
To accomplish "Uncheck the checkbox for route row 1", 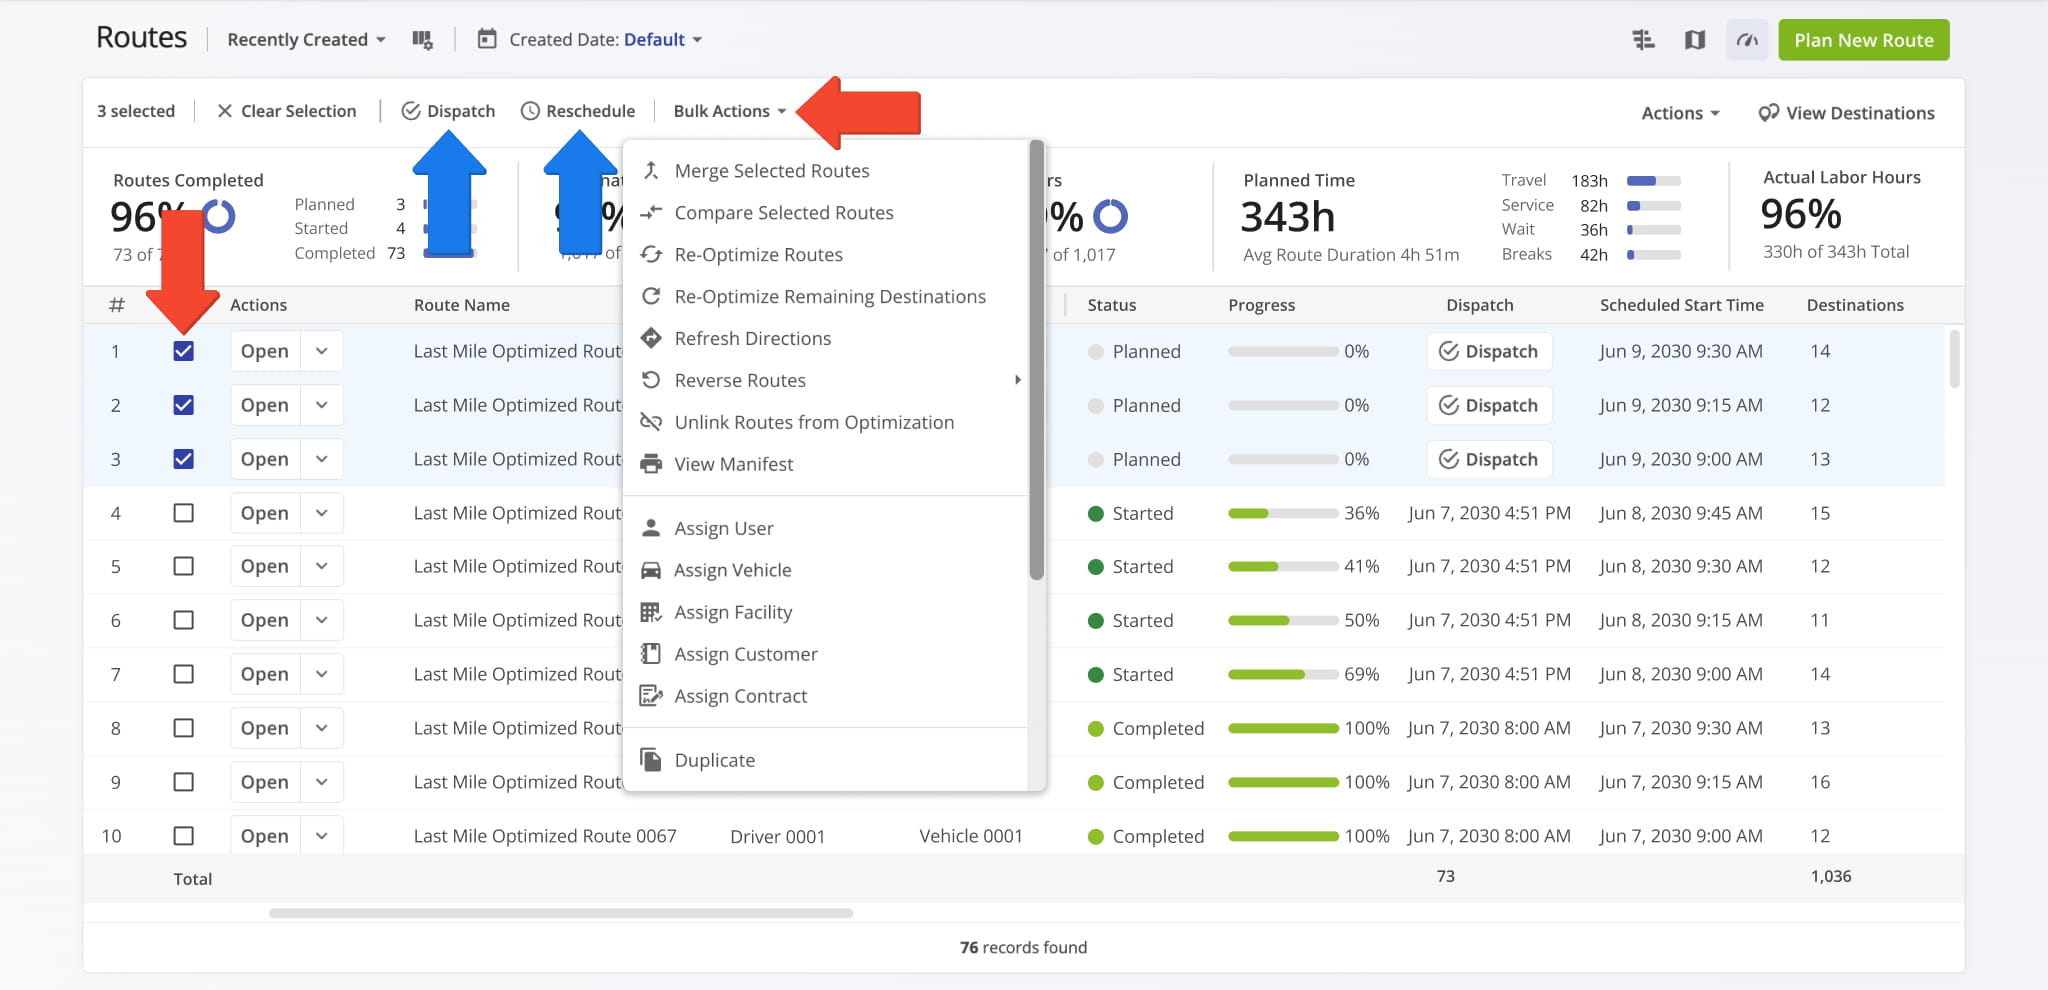I will pyautogui.click(x=183, y=351).
